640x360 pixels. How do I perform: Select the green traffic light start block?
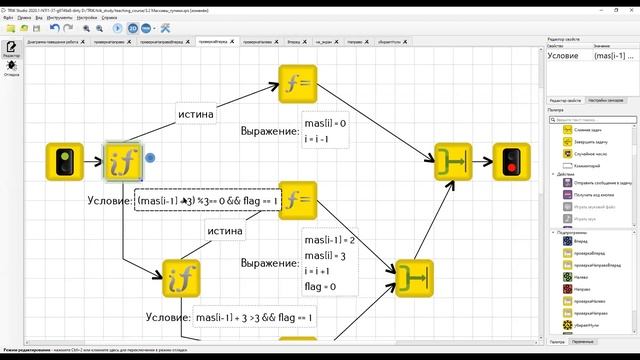point(64,162)
